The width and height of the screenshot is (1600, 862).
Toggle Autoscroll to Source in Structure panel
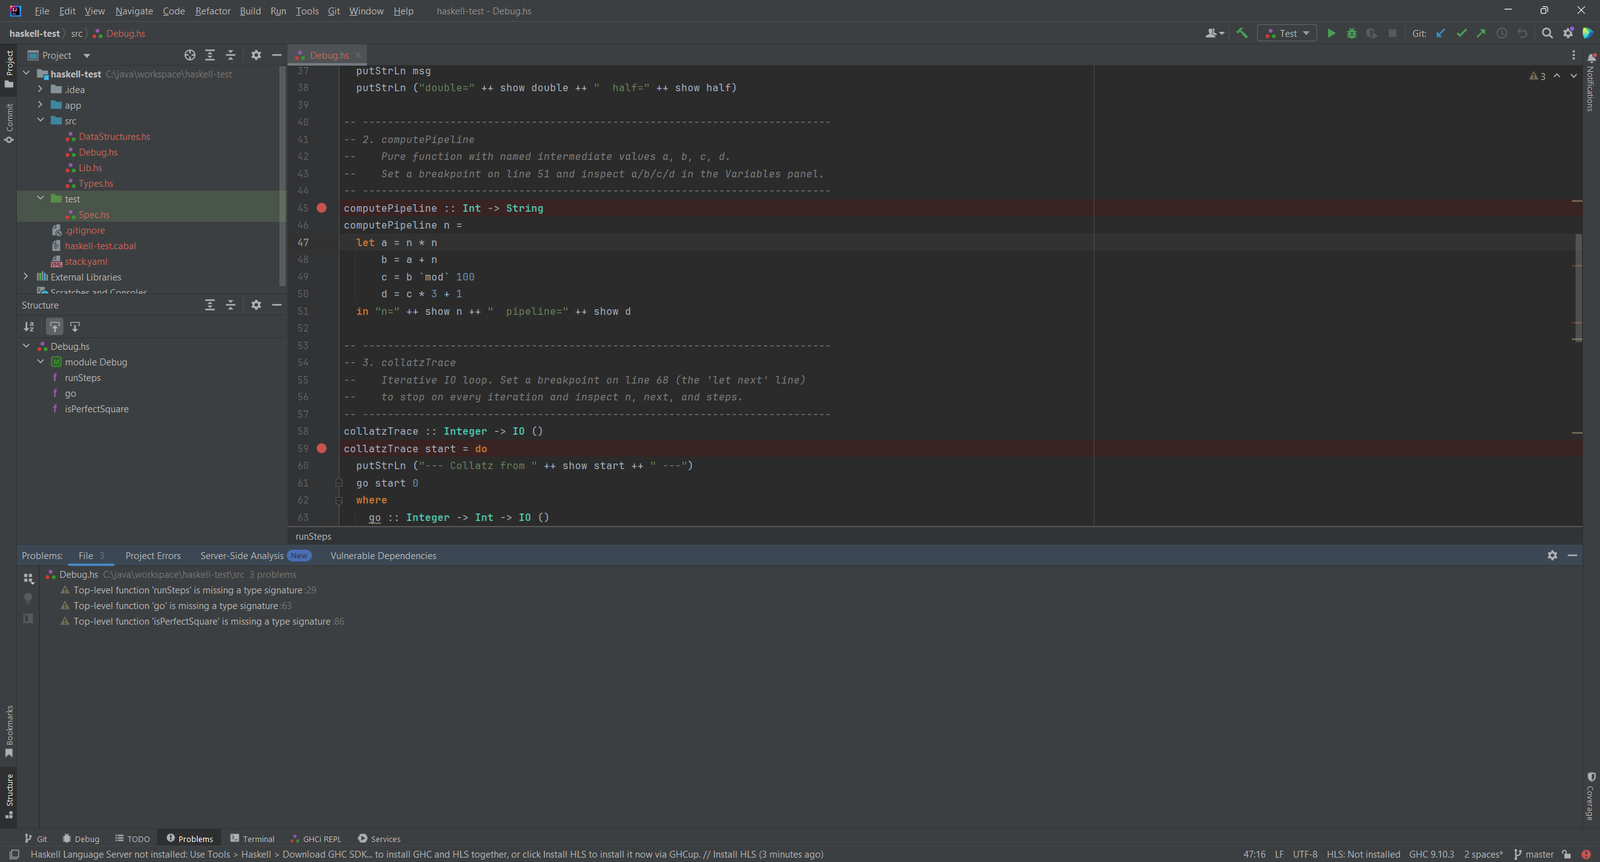click(x=55, y=327)
